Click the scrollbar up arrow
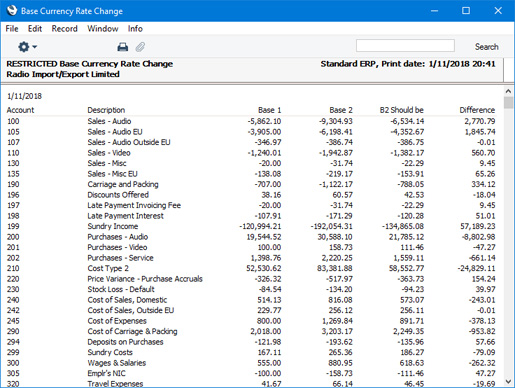The height and width of the screenshot is (388, 515). pyautogui.click(x=508, y=91)
